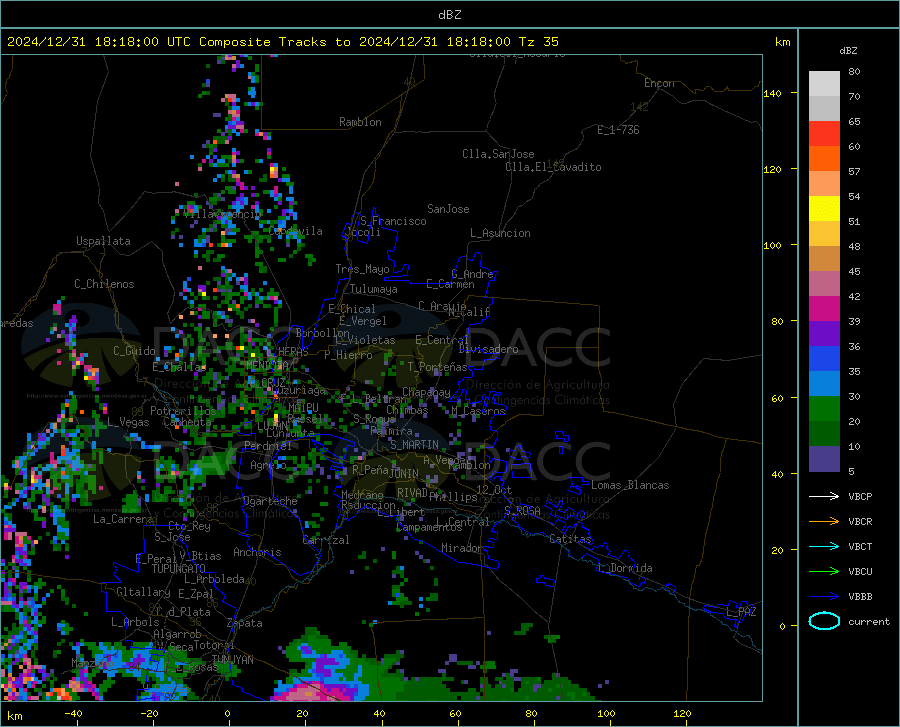Click the Potrerillos place label
This screenshot has width=900, height=727.
point(183,411)
